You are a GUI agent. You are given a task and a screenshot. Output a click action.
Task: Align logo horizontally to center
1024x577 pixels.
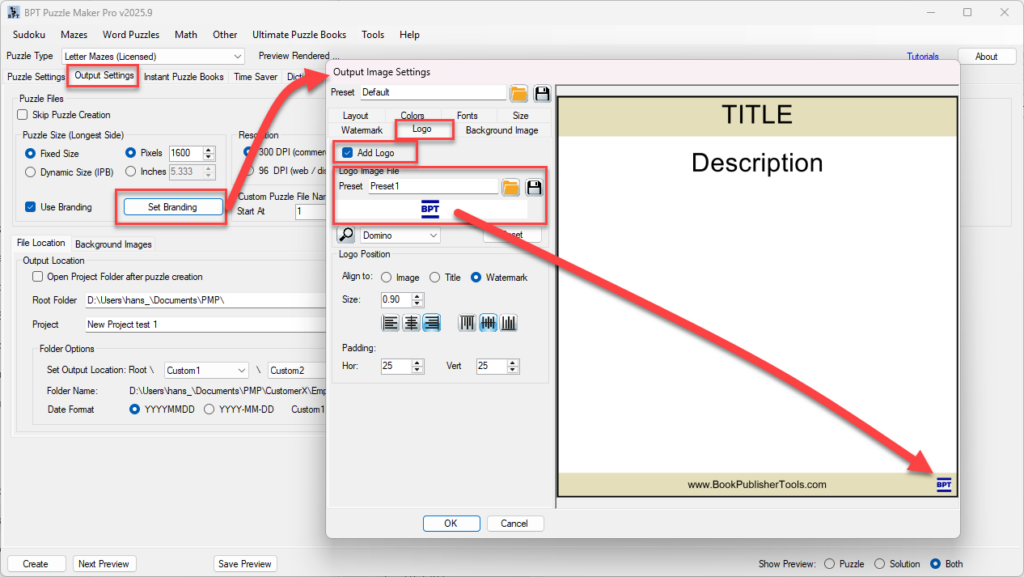coord(410,323)
